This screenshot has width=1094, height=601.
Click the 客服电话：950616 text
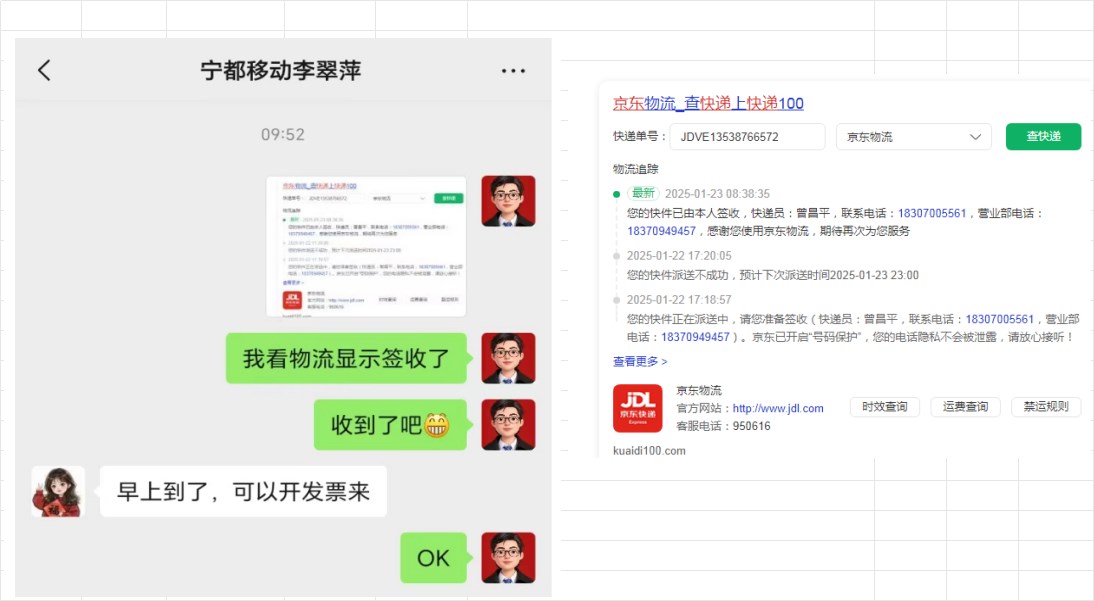point(724,426)
